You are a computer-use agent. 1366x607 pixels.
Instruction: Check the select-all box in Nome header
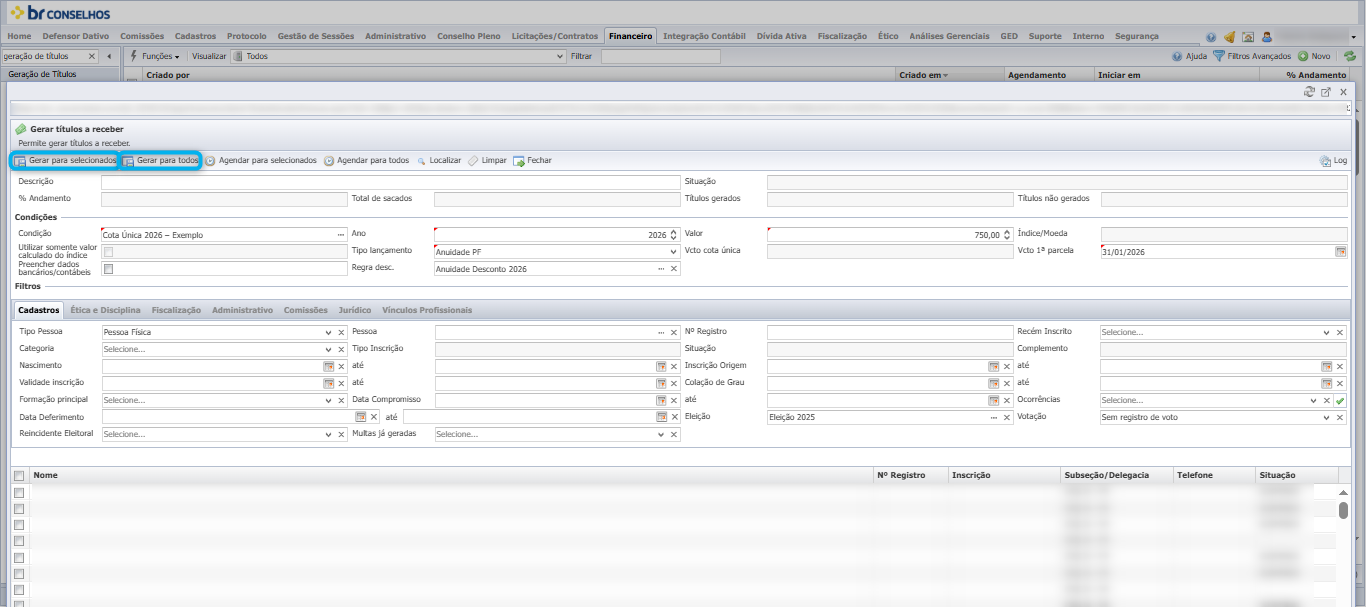[19, 476]
